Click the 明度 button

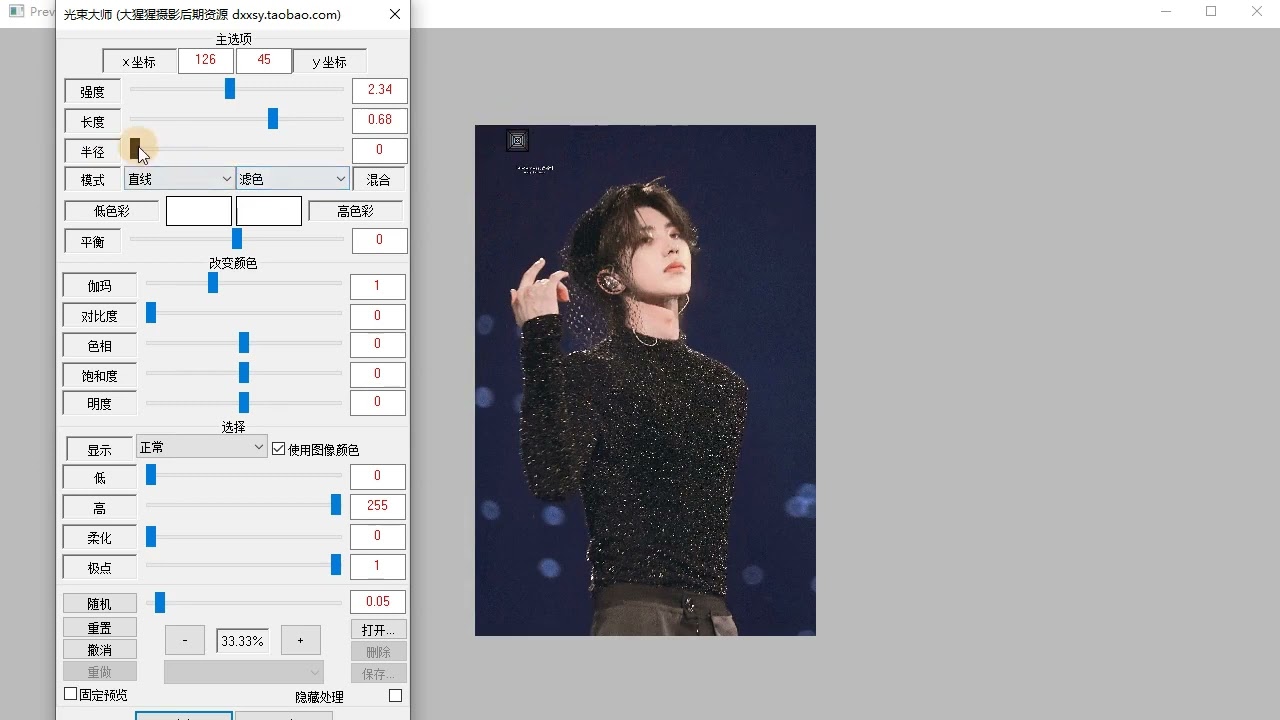tap(100, 404)
